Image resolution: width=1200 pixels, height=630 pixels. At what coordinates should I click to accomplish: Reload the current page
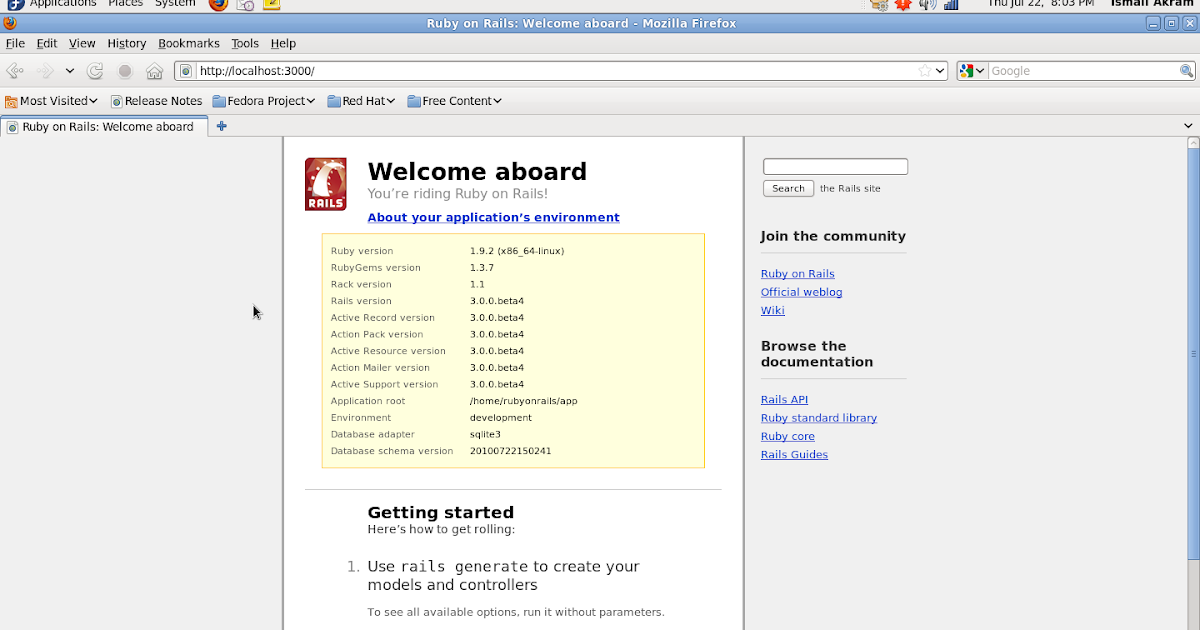pyautogui.click(x=96, y=71)
